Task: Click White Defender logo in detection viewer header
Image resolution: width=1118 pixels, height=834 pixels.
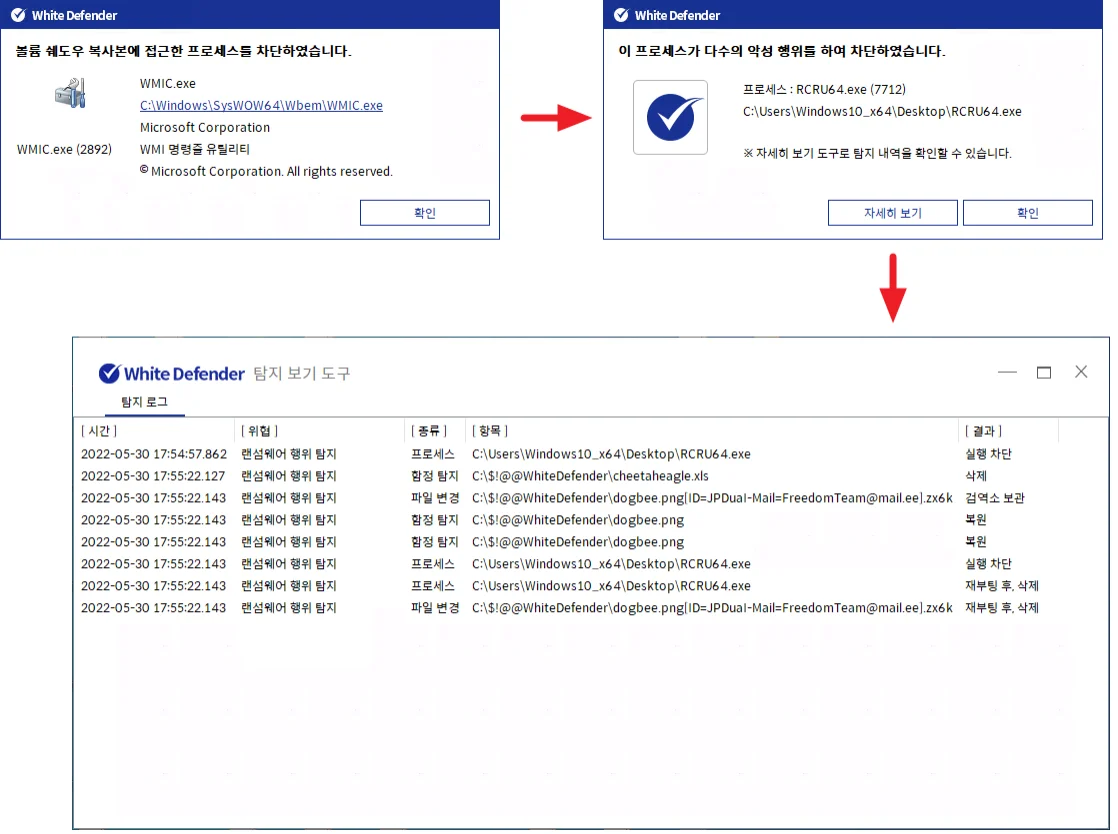Action: coord(171,373)
